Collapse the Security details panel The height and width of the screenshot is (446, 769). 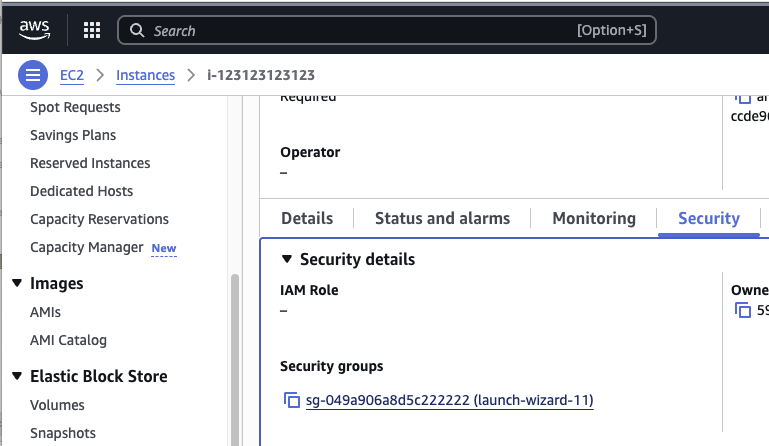286,260
